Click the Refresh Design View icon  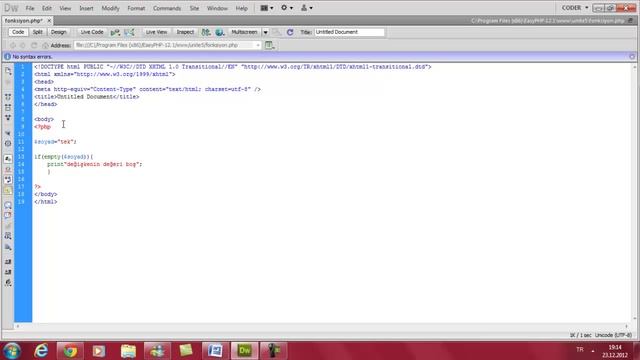pyautogui.click(x=290, y=32)
